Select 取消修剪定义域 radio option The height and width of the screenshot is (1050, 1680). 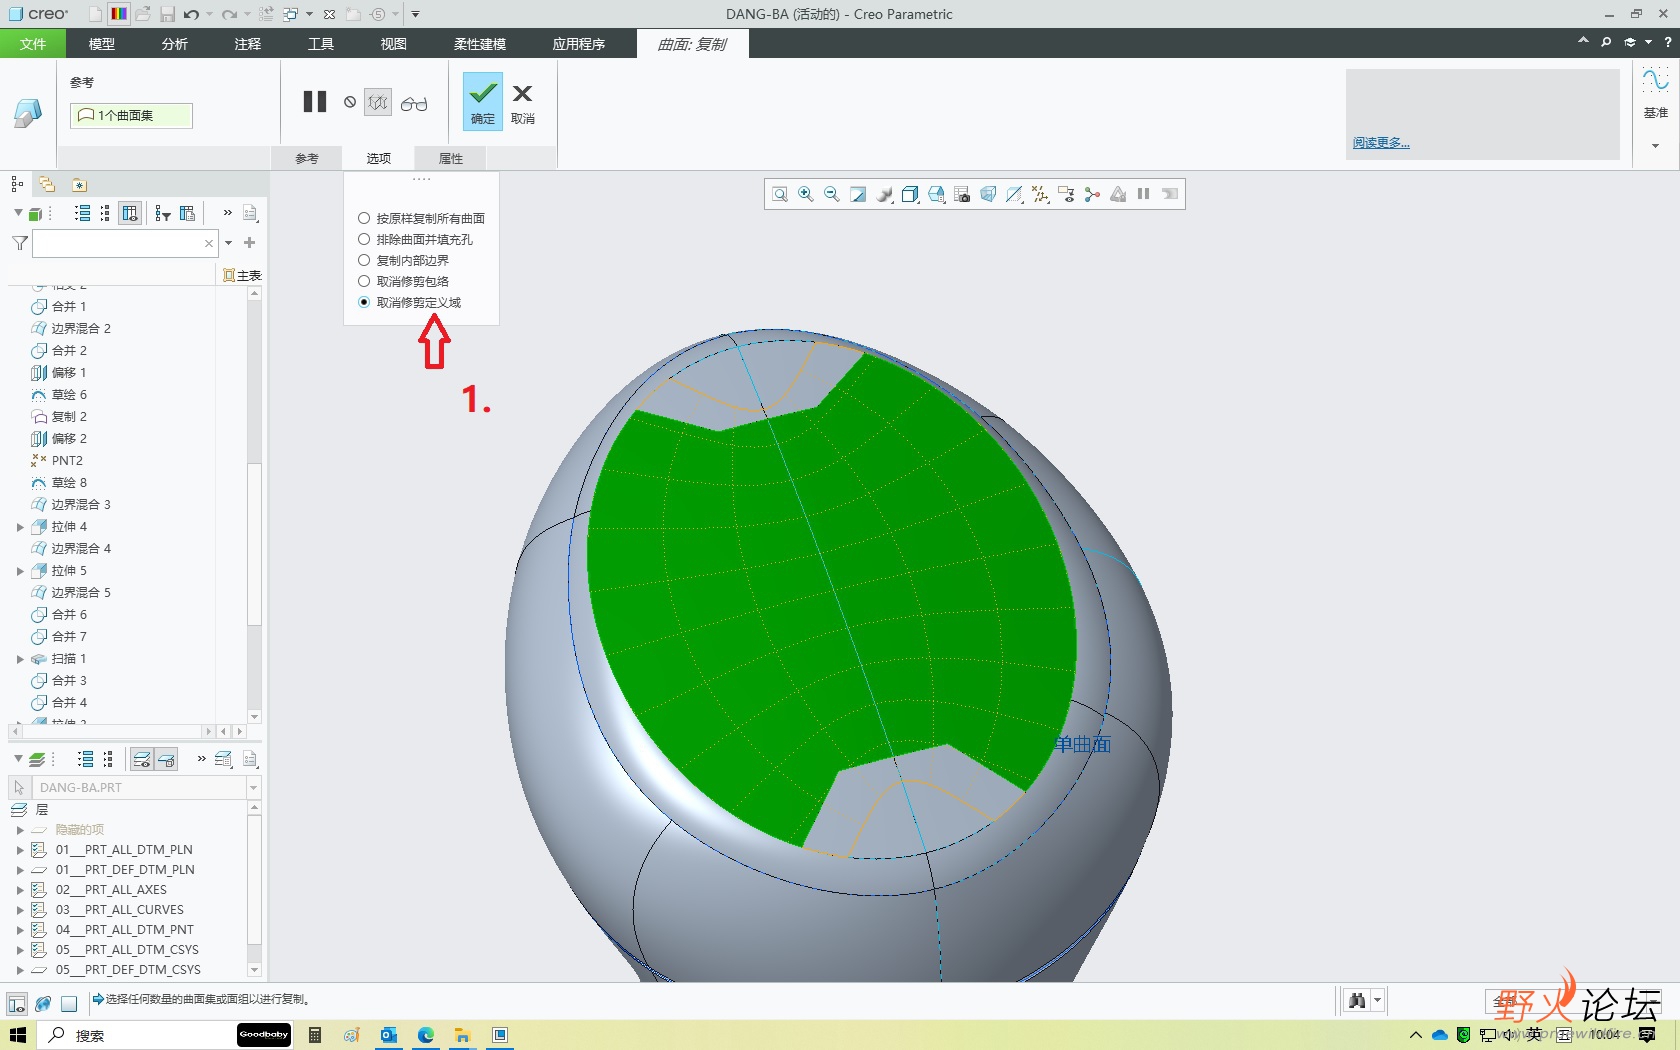[364, 302]
